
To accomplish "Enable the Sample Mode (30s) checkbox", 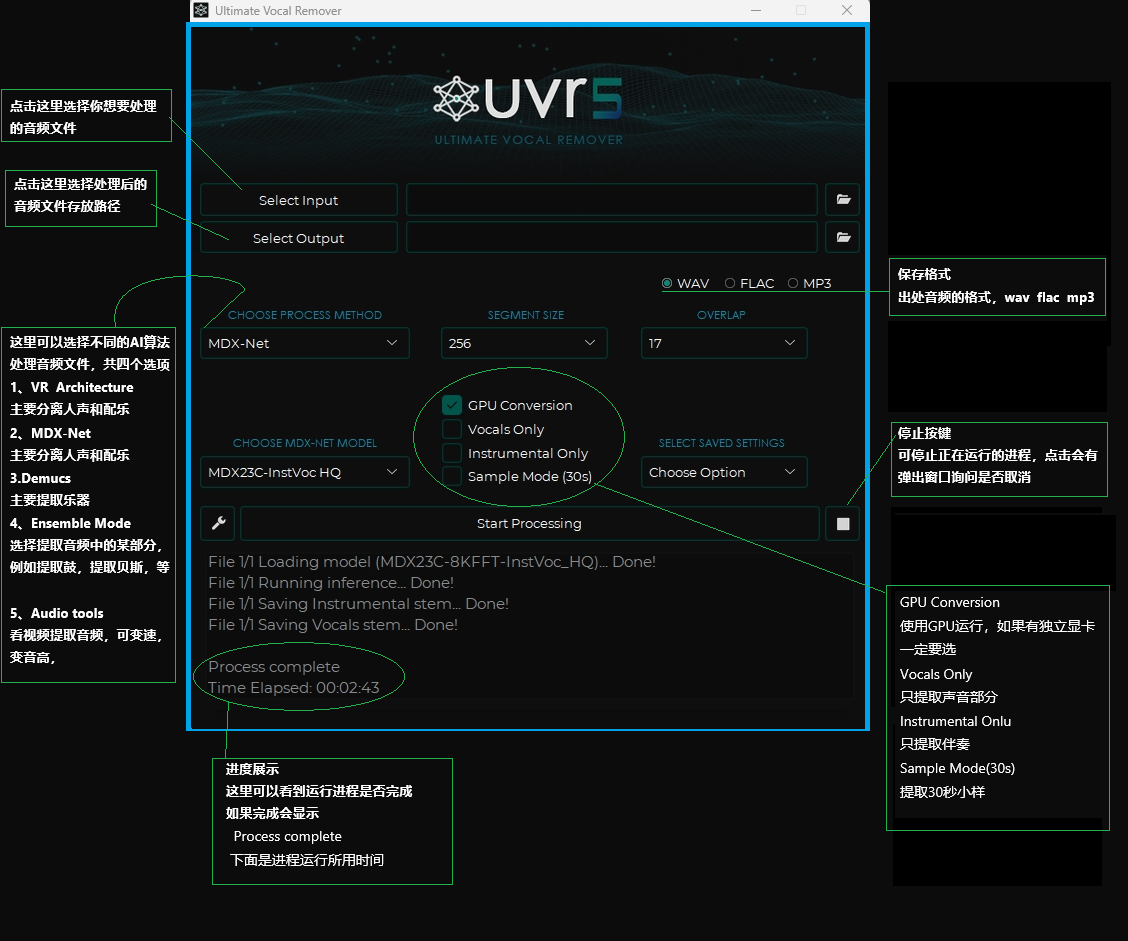I will click(452, 476).
